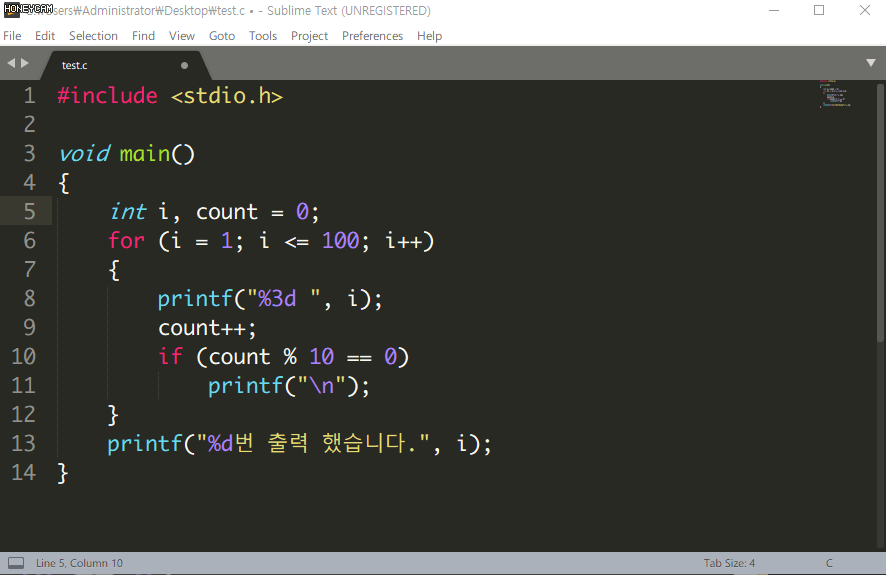Open the View menu
The width and height of the screenshot is (886, 575).
pyautogui.click(x=182, y=36)
